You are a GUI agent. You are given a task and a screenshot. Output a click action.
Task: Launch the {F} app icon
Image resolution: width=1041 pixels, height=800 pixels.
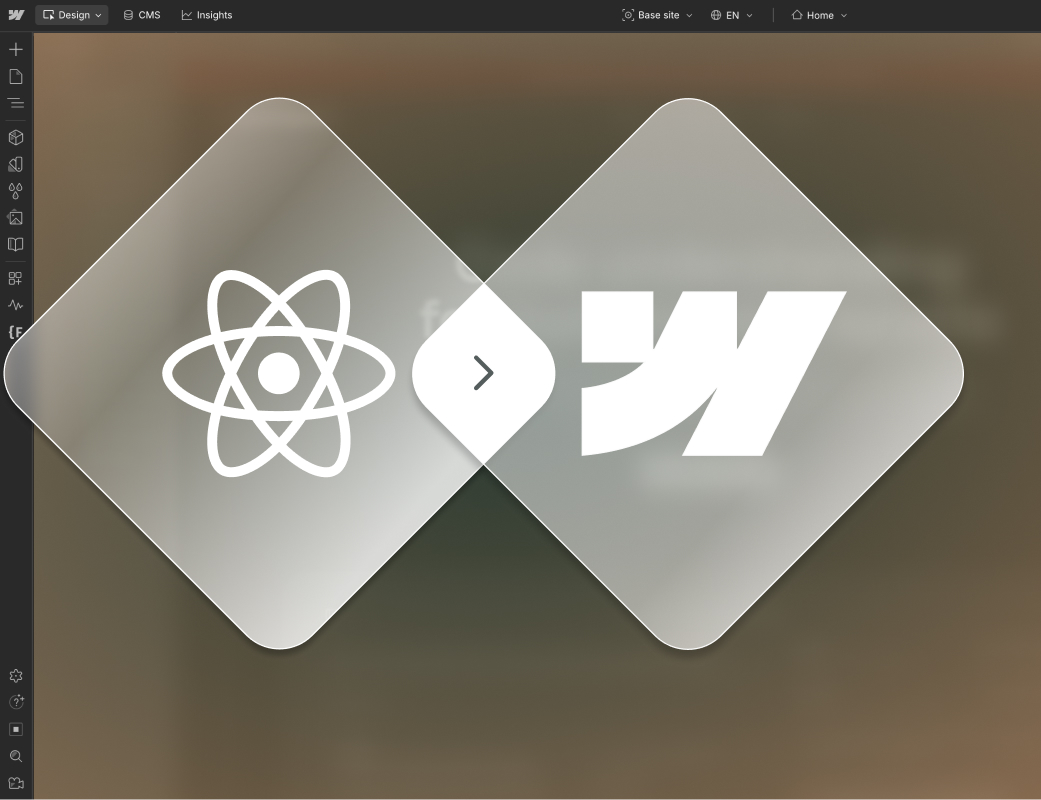pos(16,332)
